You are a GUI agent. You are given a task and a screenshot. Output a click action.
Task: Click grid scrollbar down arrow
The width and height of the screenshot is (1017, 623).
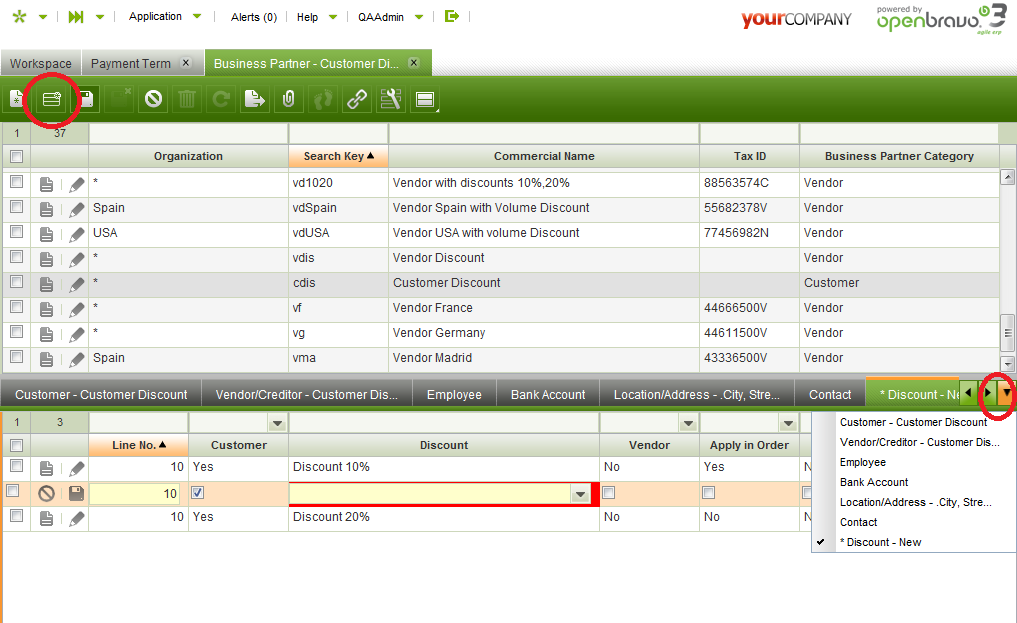click(x=1007, y=364)
